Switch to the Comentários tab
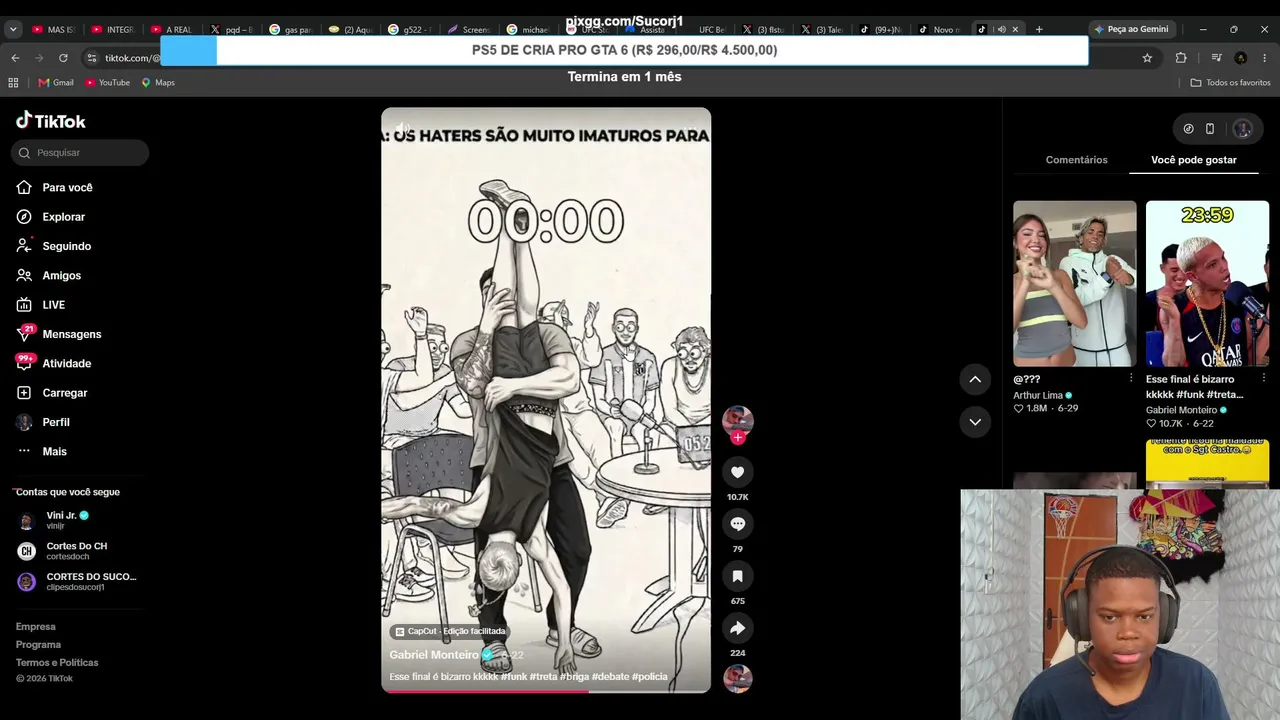Image resolution: width=1280 pixels, height=720 pixels. pyautogui.click(x=1076, y=160)
